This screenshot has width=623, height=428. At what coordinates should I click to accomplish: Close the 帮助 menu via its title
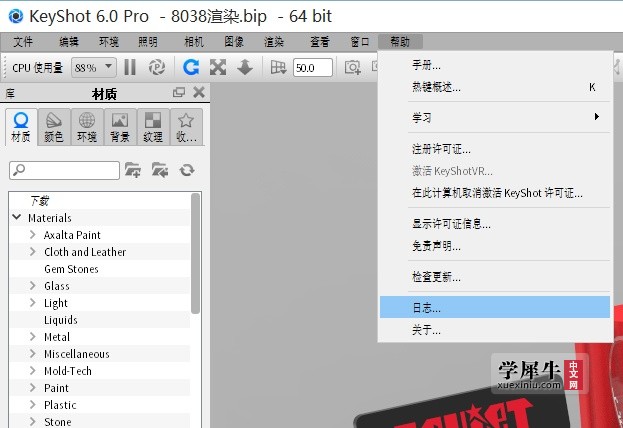point(400,42)
